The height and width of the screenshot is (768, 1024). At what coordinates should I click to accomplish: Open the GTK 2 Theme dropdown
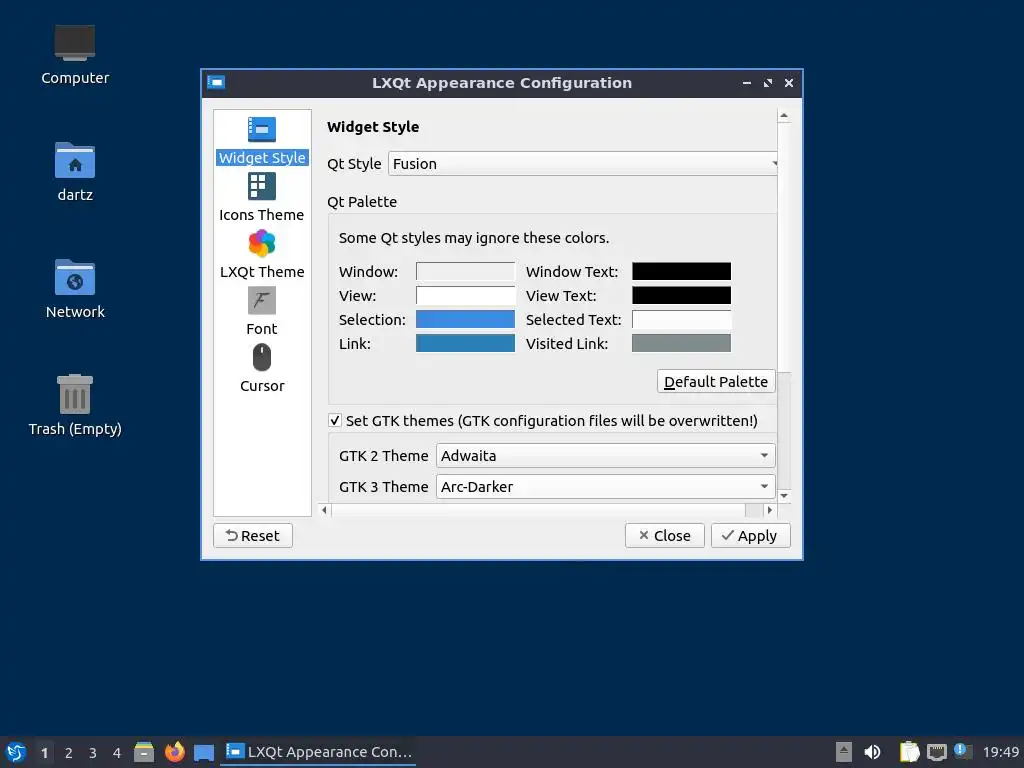pyautogui.click(x=605, y=456)
